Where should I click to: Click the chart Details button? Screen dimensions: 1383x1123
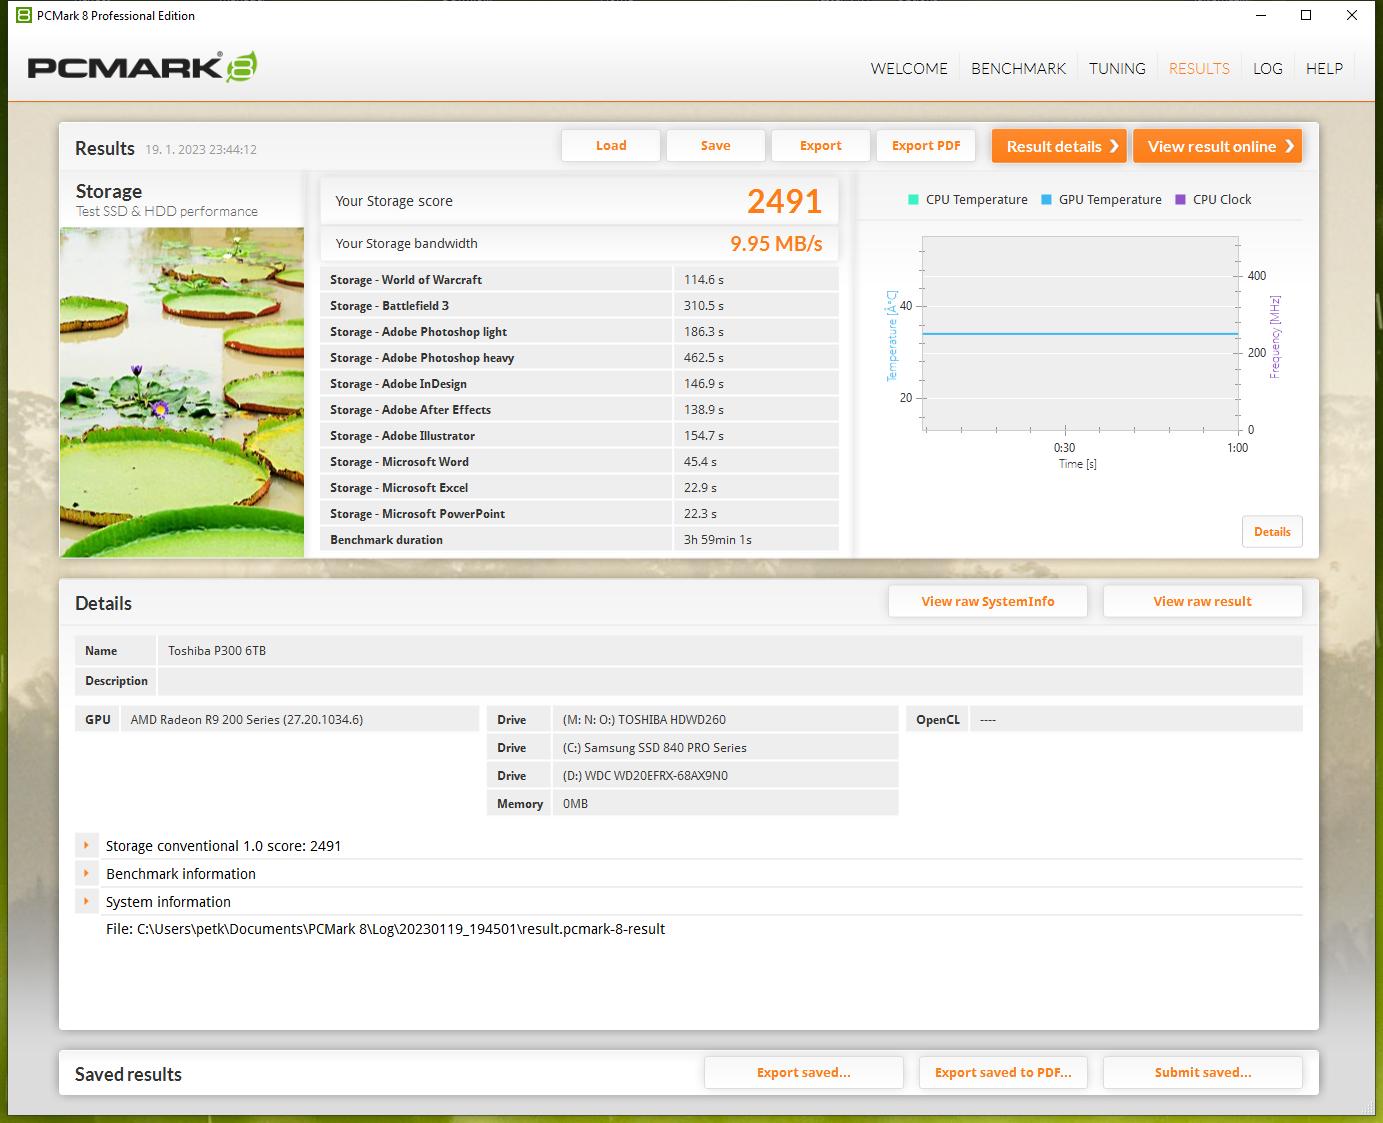pyautogui.click(x=1272, y=532)
